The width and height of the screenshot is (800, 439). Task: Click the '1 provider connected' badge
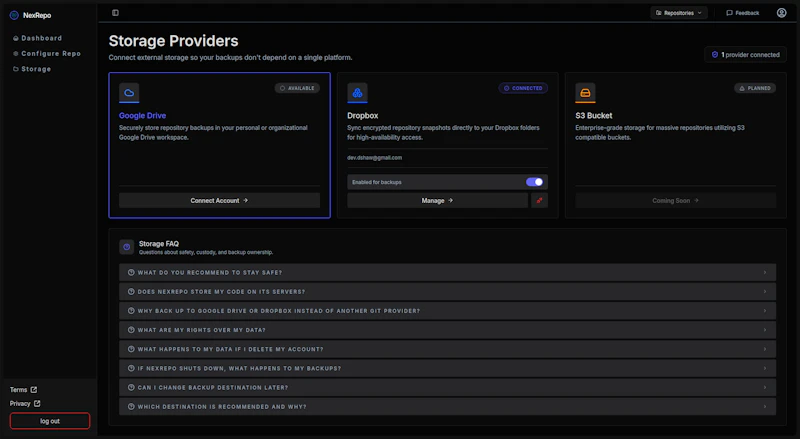745,55
